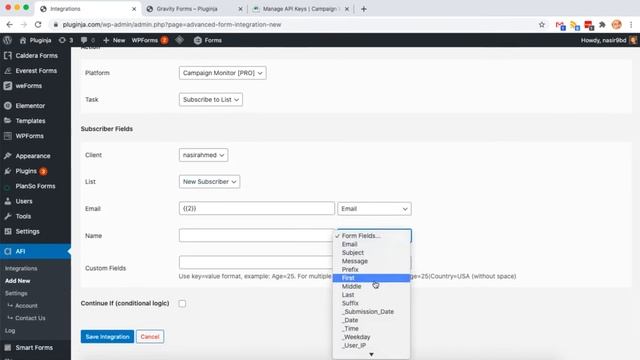The image size is (640, 360).
Task: Click the browser back arrow
Action: 9,24
